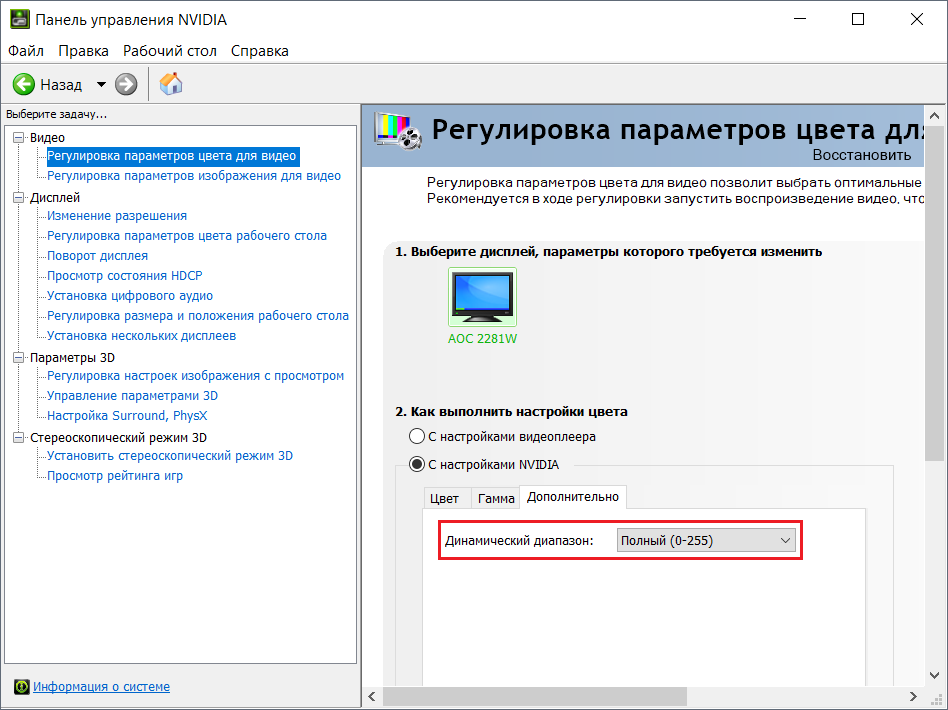The height and width of the screenshot is (710, 948).
Task: Click the Восстановить link
Action: pyautogui.click(x=862, y=155)
